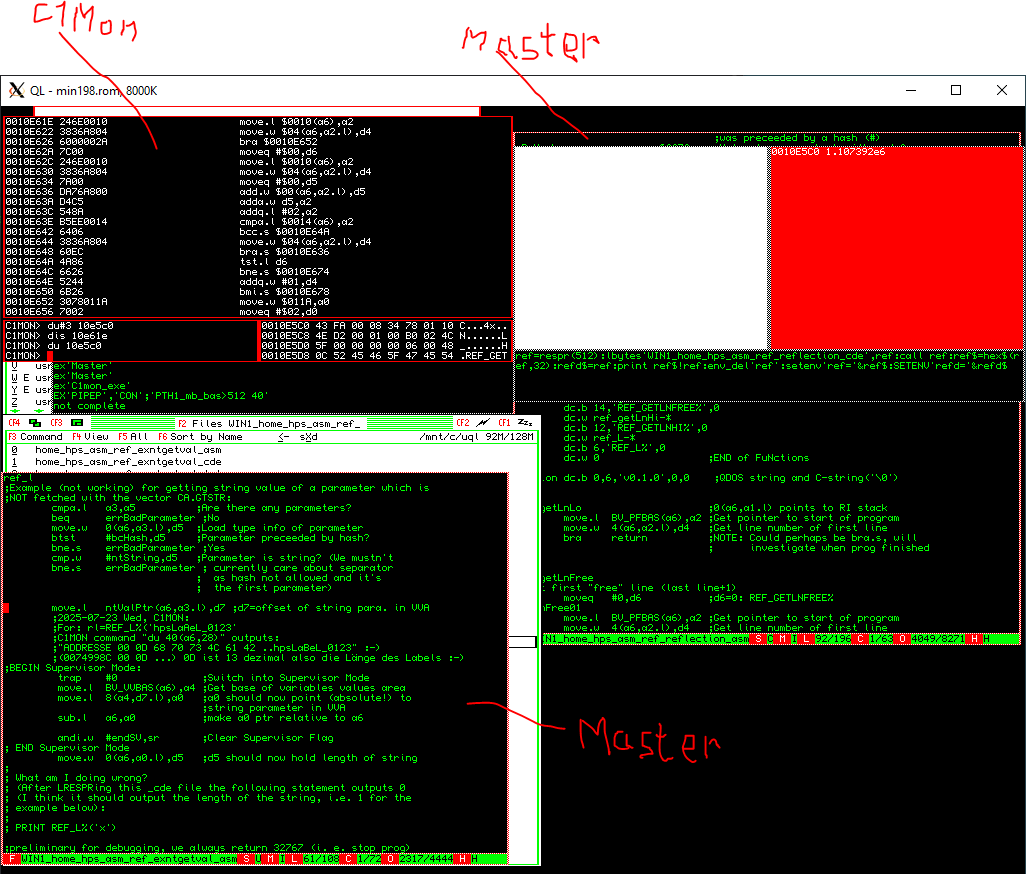Viewport: 1026px width, 874px height.
Task: Click the red H in reflection_asm status bar
Action: (975, 638)
